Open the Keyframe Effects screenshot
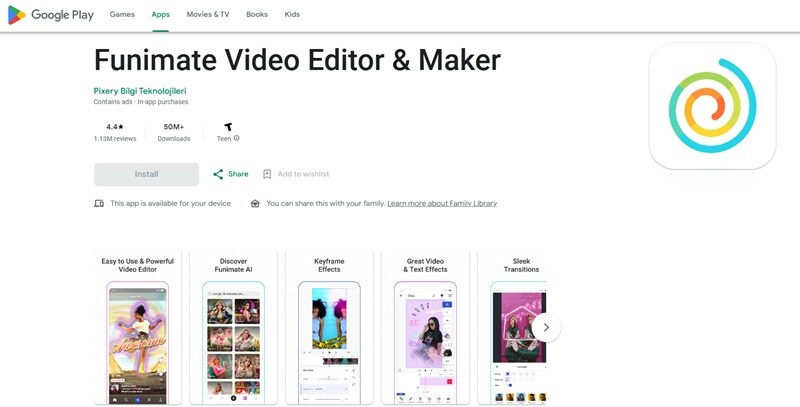Image resolution: width=800 pixels, height=407 pixels. click(329, 327)
